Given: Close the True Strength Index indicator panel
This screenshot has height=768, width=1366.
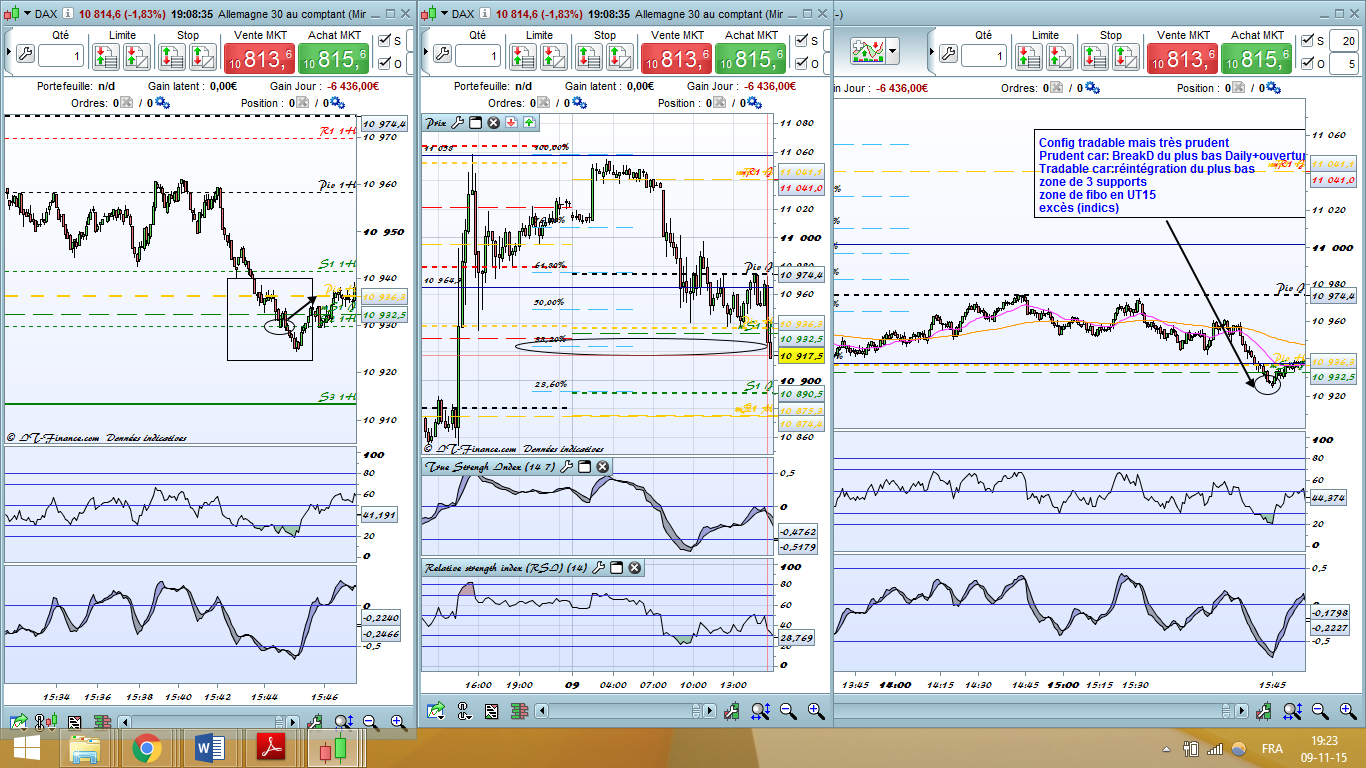Looking at the screenshot, I should (x=602, y=467).
